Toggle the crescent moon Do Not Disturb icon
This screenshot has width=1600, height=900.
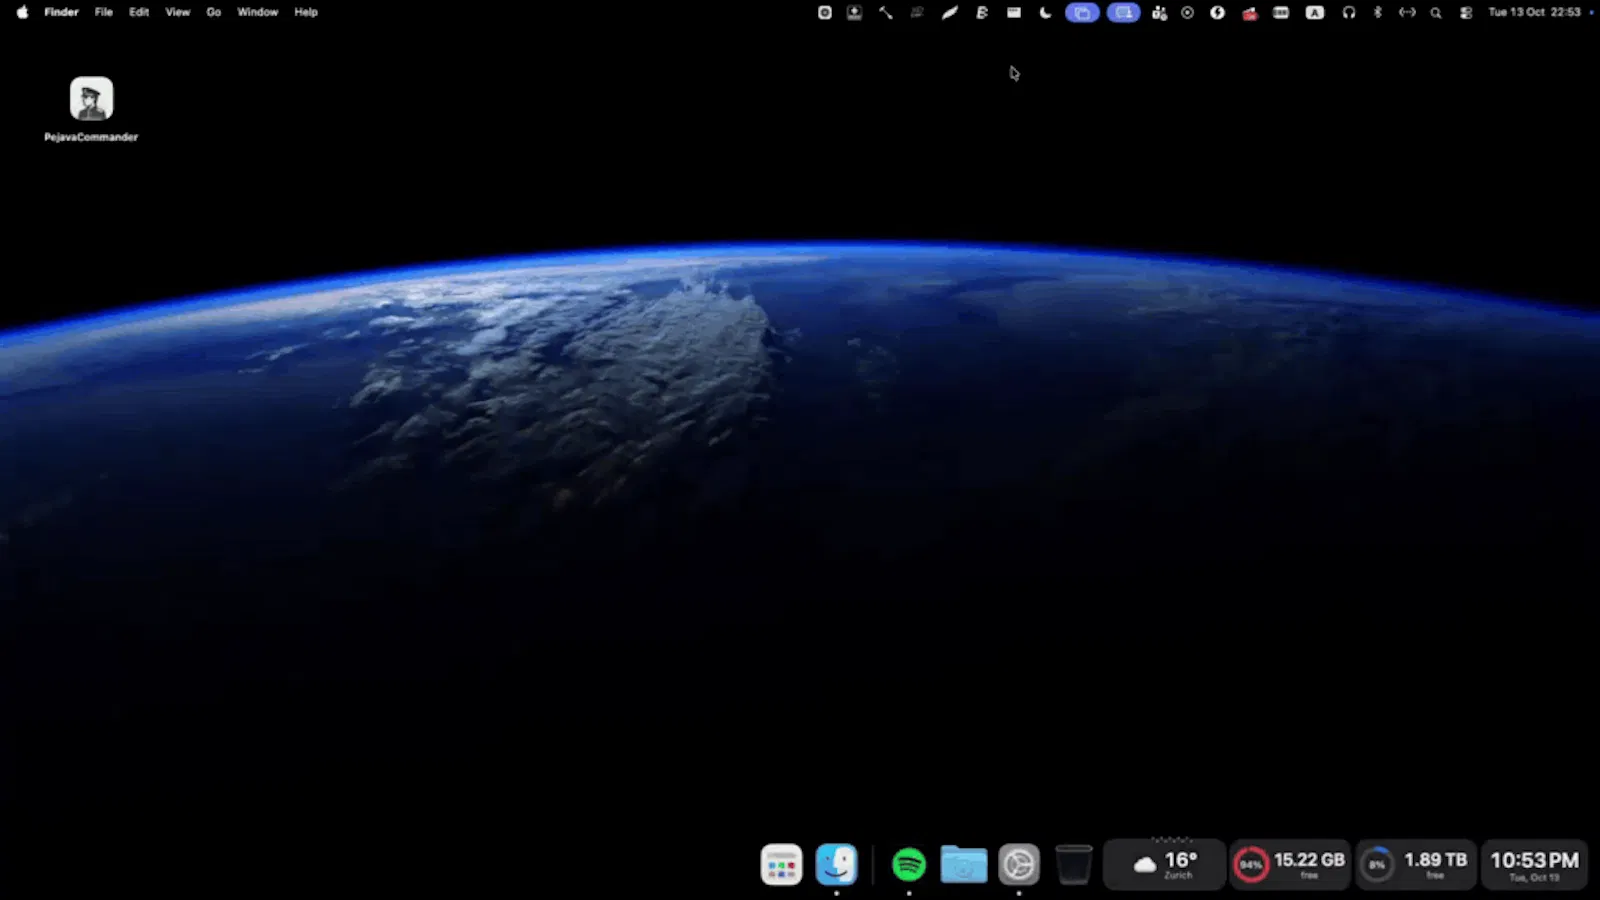[1046, 13]
